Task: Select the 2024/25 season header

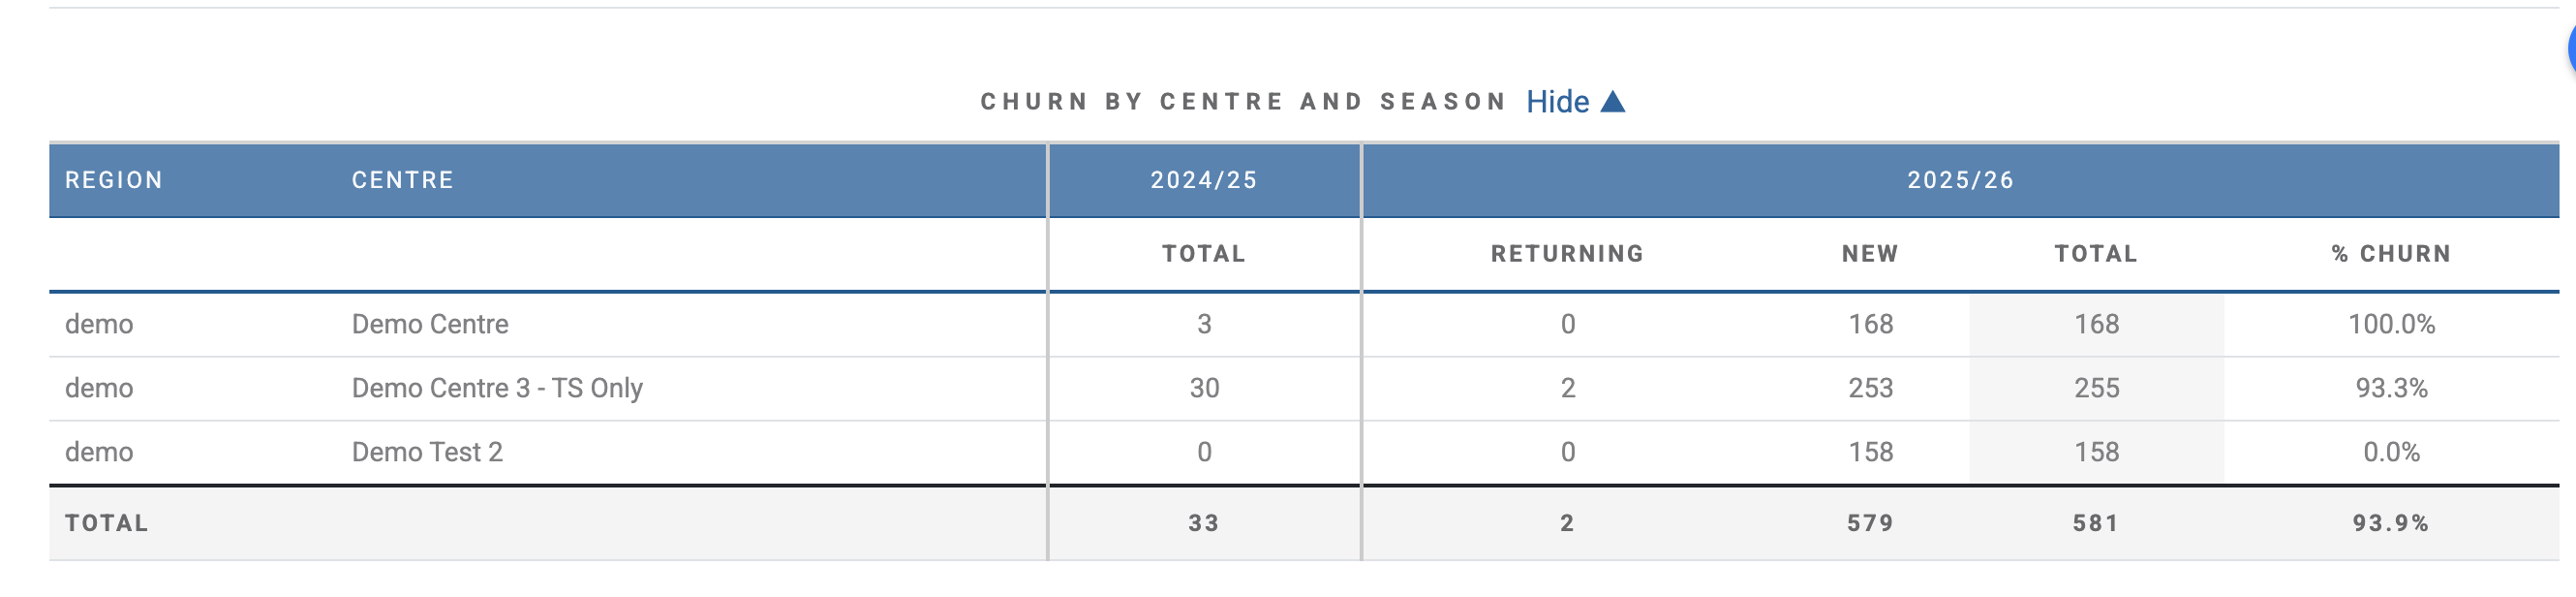Action: pyautogui.click(x=1204, y=180)
